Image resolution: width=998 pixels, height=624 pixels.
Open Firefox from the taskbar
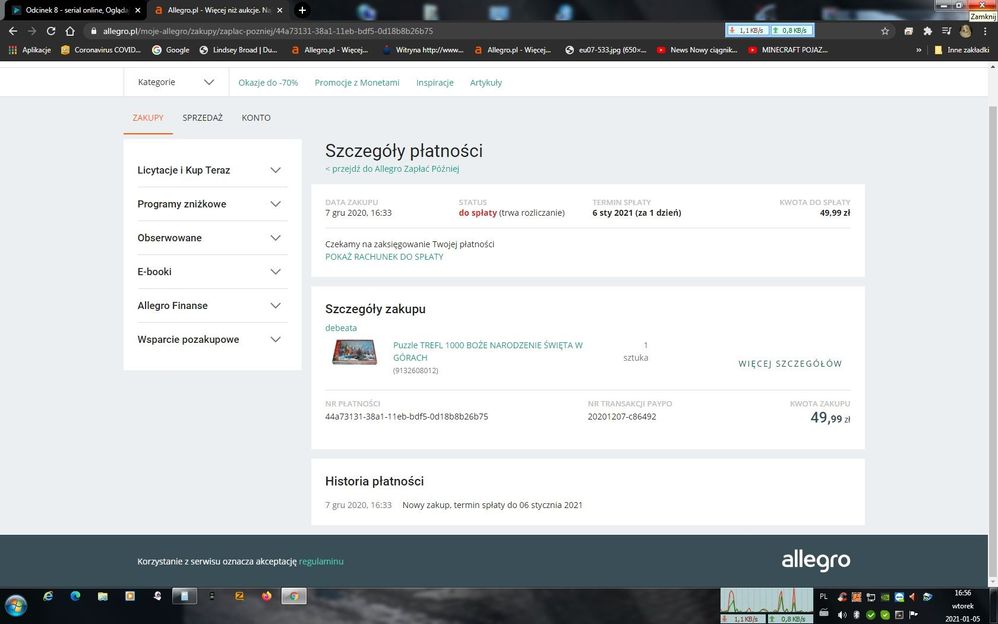tap(266, 596)
